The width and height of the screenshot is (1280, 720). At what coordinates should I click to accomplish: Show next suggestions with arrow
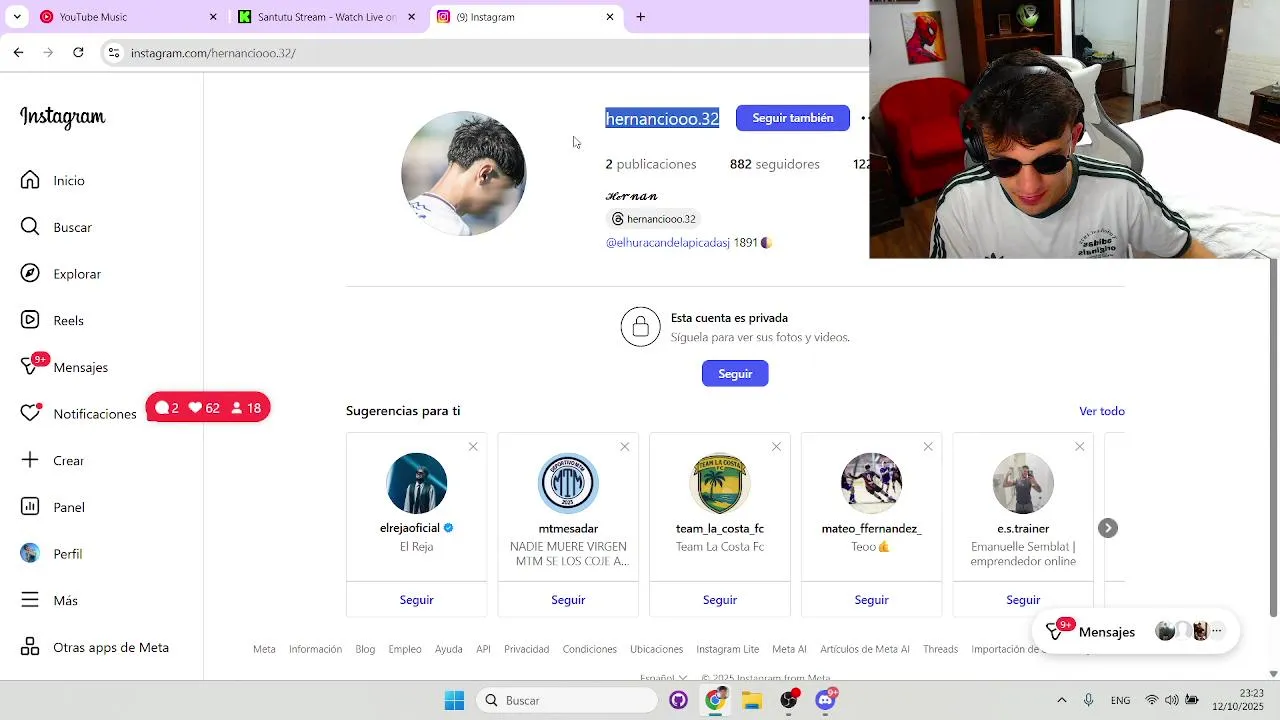1108,528
